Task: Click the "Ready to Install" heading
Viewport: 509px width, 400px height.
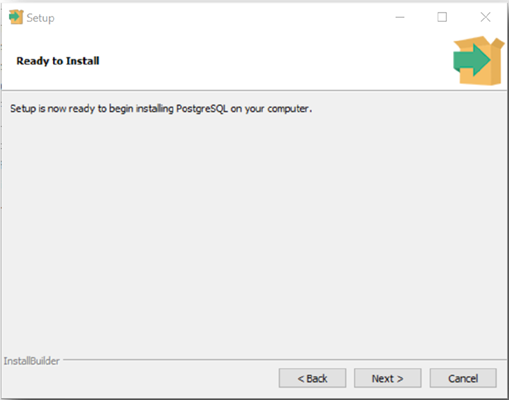Action: click(x=58, y=61)
